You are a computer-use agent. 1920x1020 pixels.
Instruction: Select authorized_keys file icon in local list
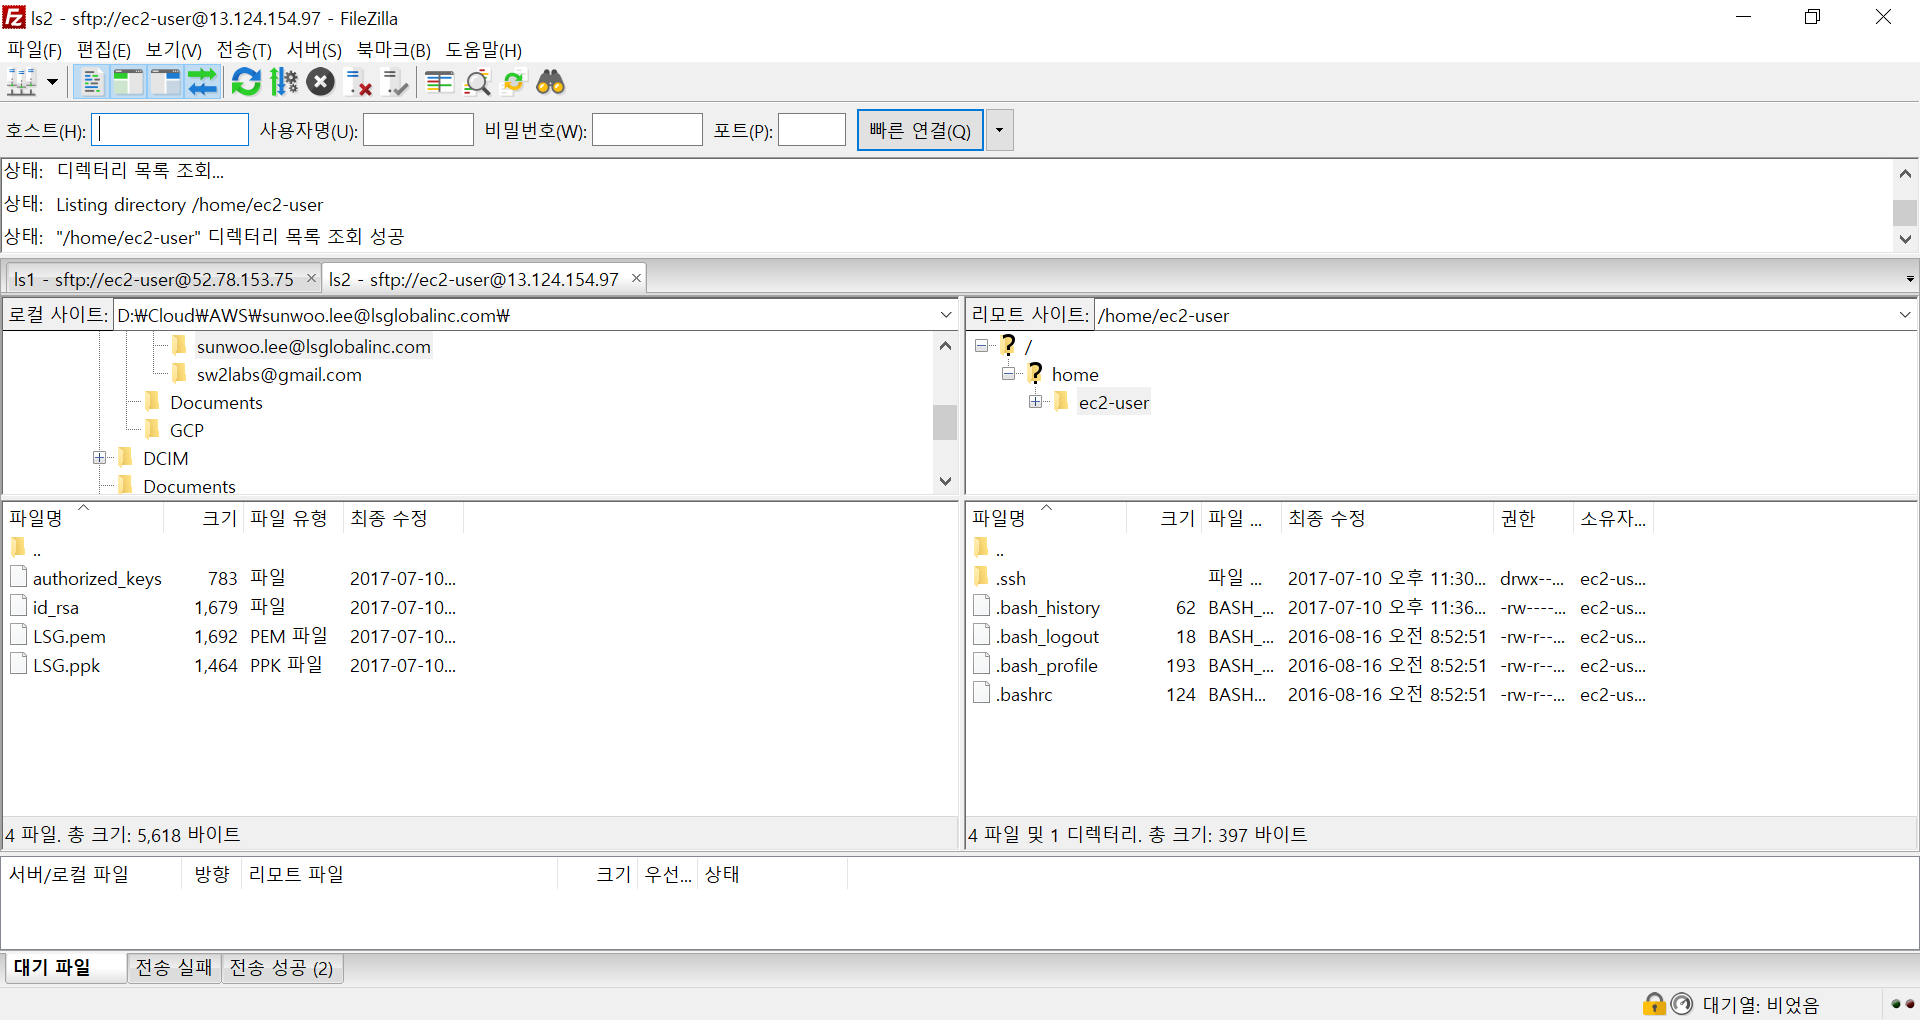point(18,577)
